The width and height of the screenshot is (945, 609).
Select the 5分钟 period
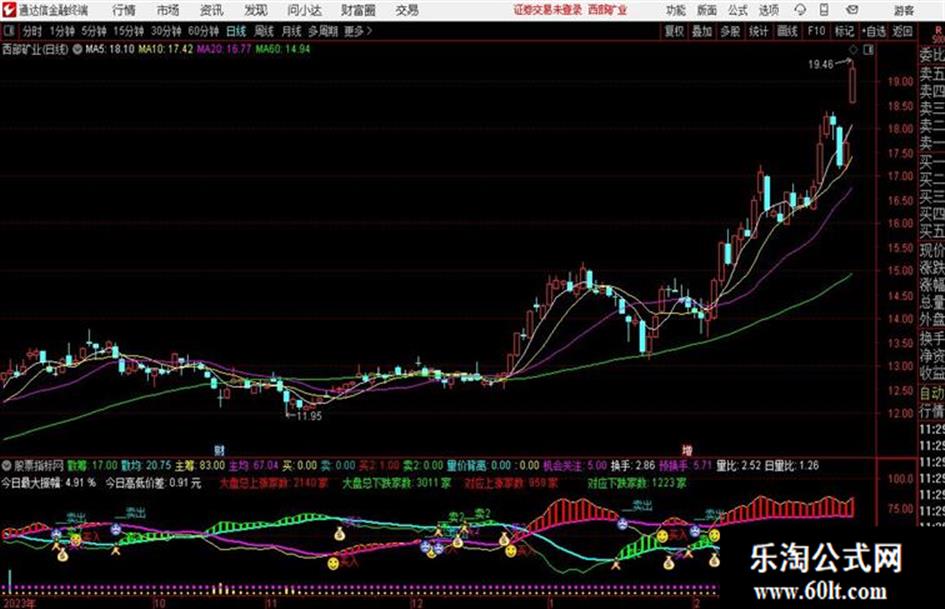[94, 31]
